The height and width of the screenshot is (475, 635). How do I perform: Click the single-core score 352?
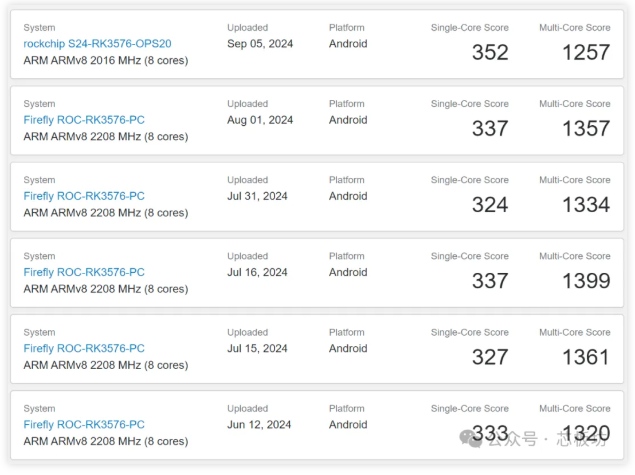pos(490,52)
